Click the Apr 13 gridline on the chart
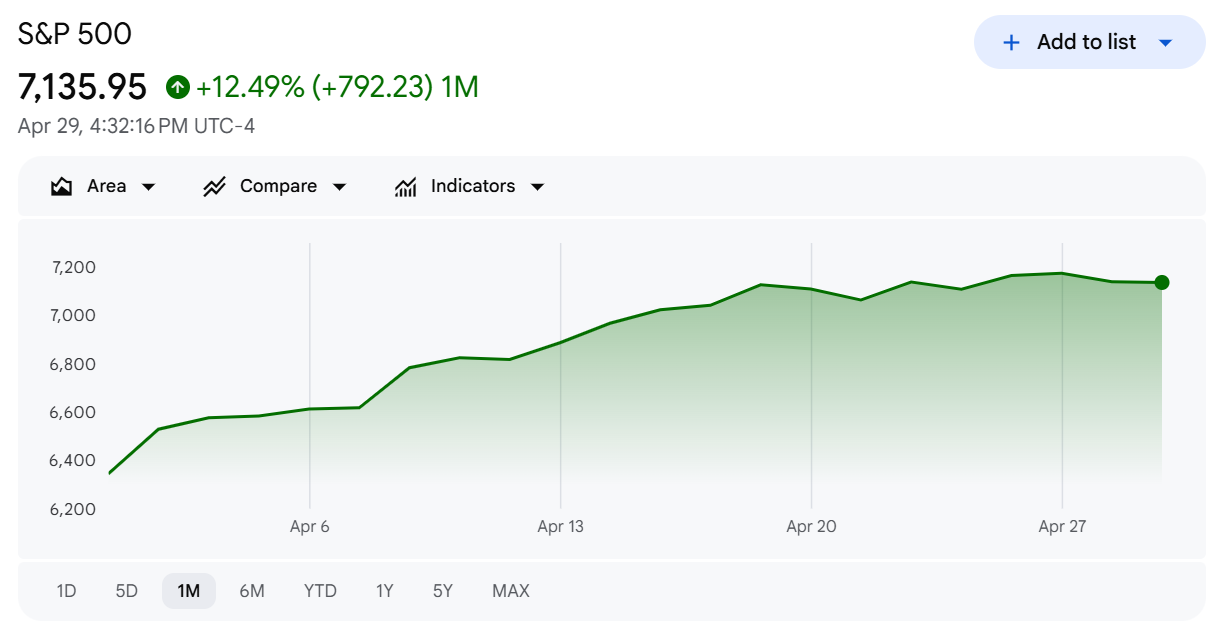1210x631 pixels. tap(561, 375)
